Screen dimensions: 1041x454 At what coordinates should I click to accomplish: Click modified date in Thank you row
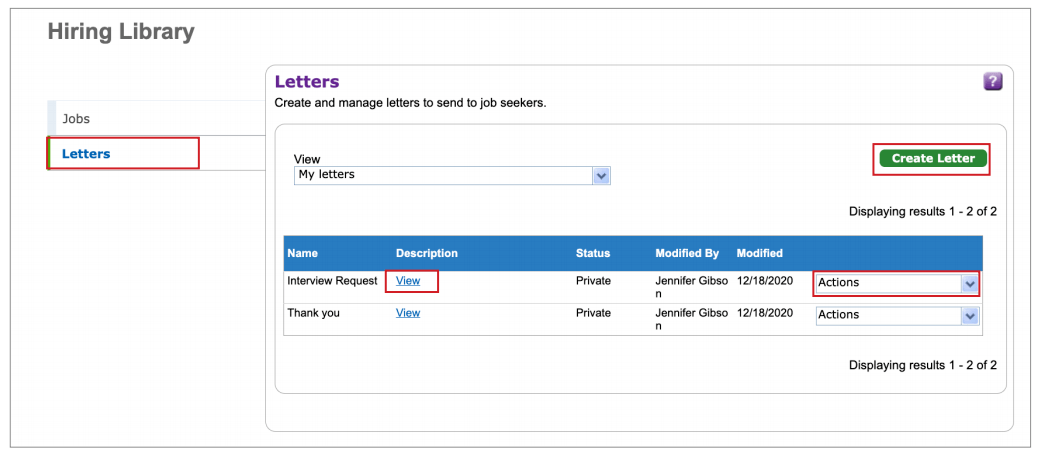coord(764,313)
